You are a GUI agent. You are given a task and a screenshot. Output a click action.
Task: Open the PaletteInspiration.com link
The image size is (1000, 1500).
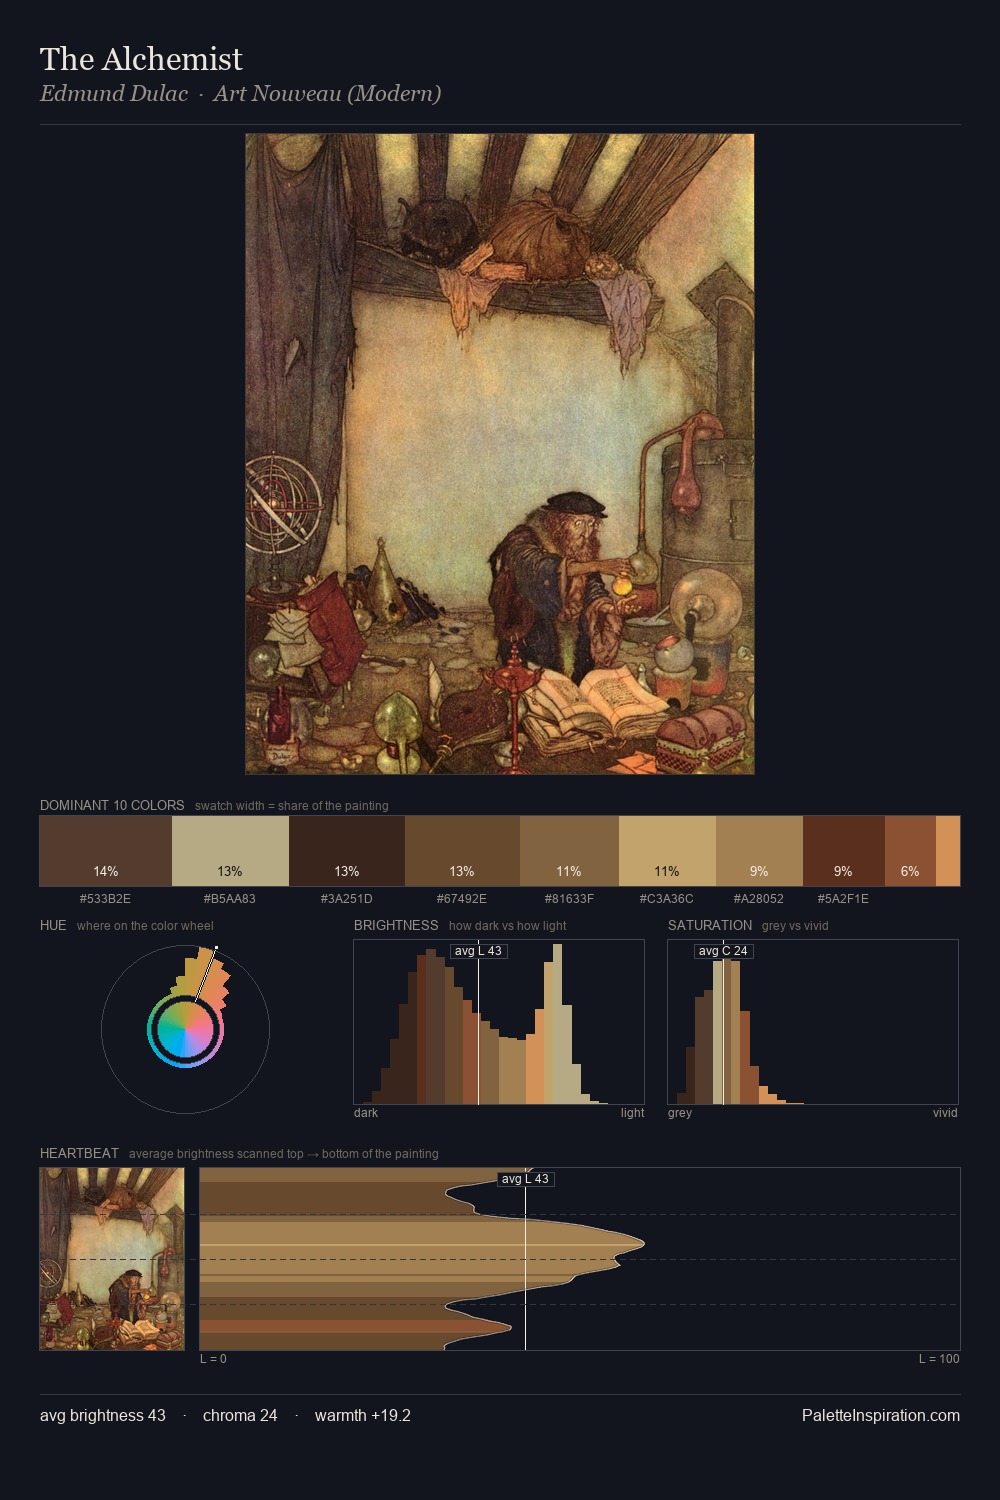[x=881, y=1415]
